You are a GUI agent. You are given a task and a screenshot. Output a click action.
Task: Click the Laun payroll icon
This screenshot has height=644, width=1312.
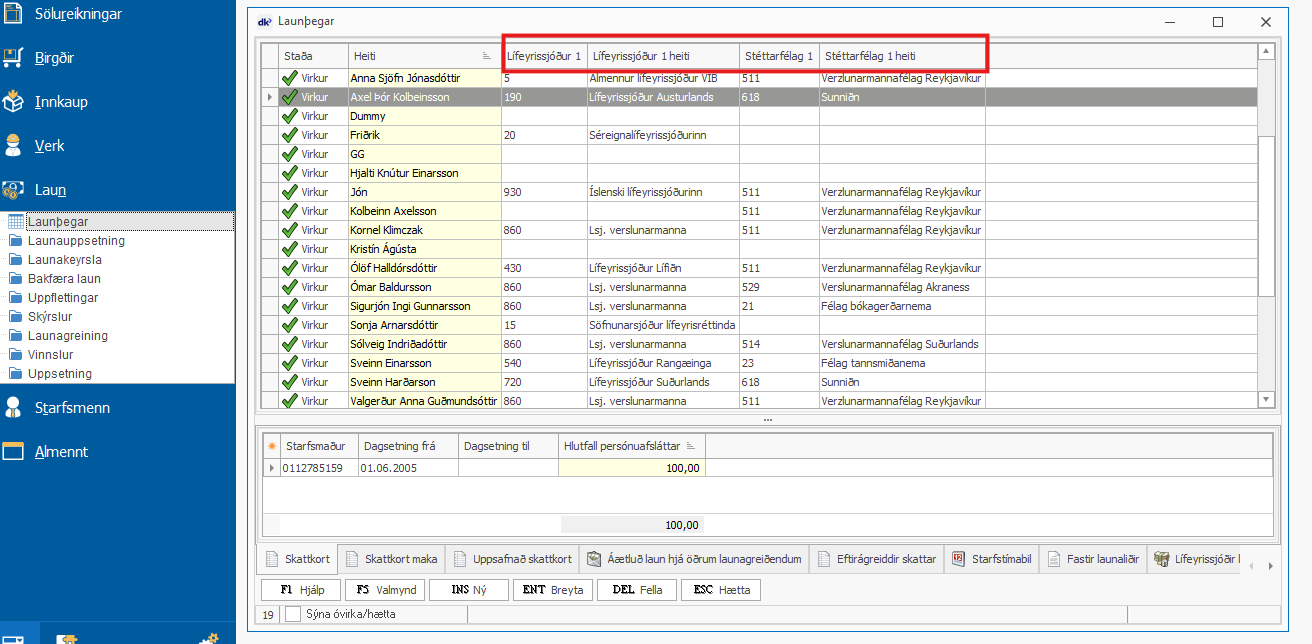13,190
